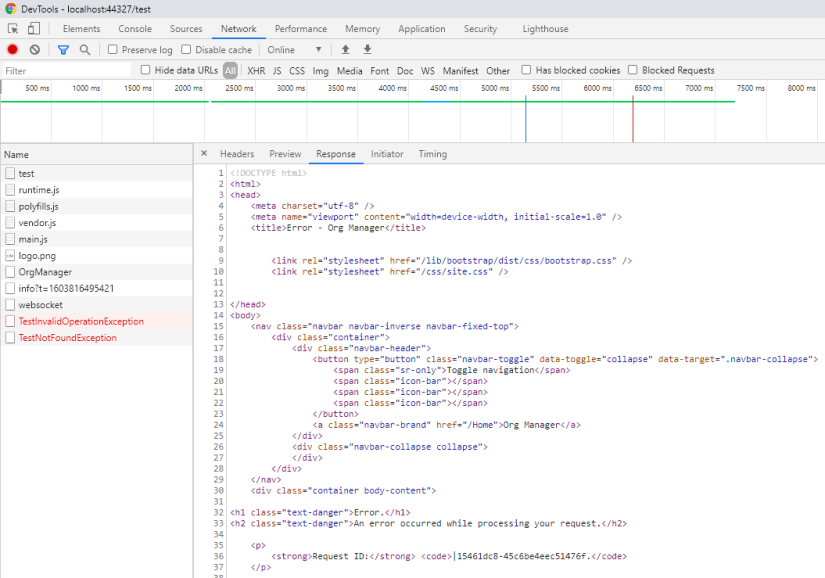Image resolution: width=825 pixels, height=578 pixels.
Task: Switch to the Preview tab
Action: pos(285,154)
